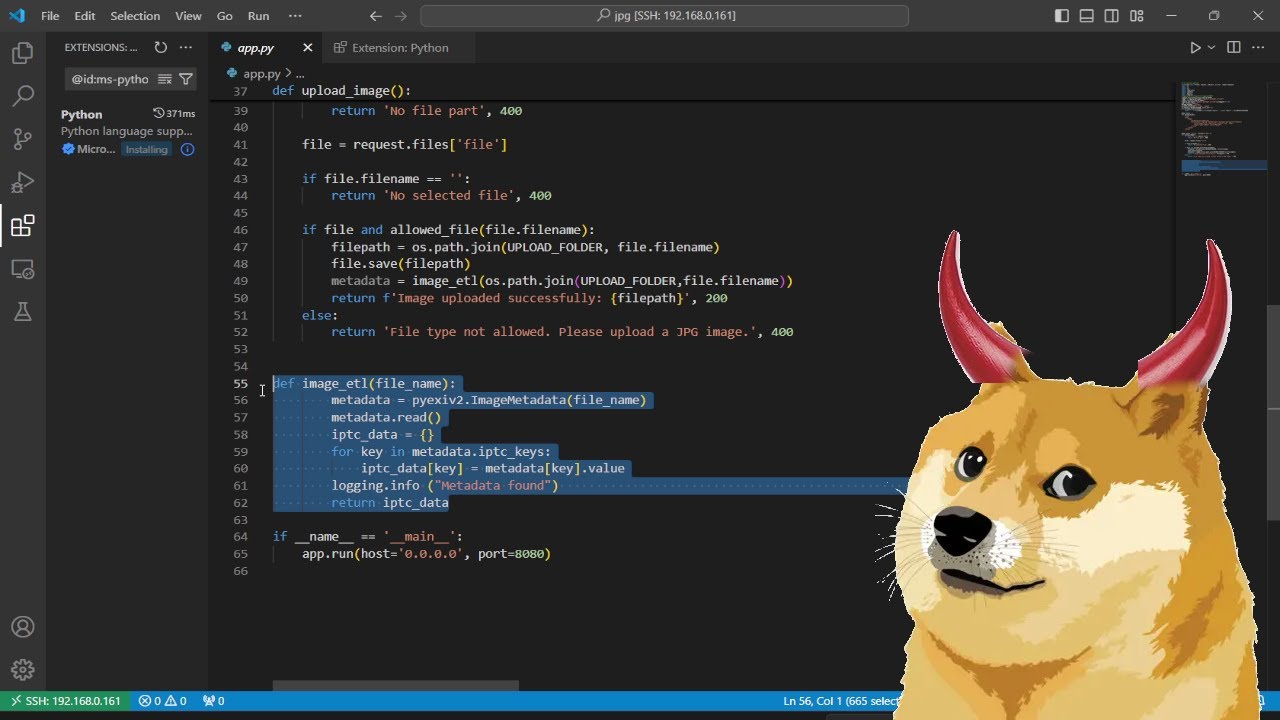The width and height of the screenshot is (1280, 720).
Task: Go forward with the navigation arrow
Action: pyautogui.click(x=400, y=16)
